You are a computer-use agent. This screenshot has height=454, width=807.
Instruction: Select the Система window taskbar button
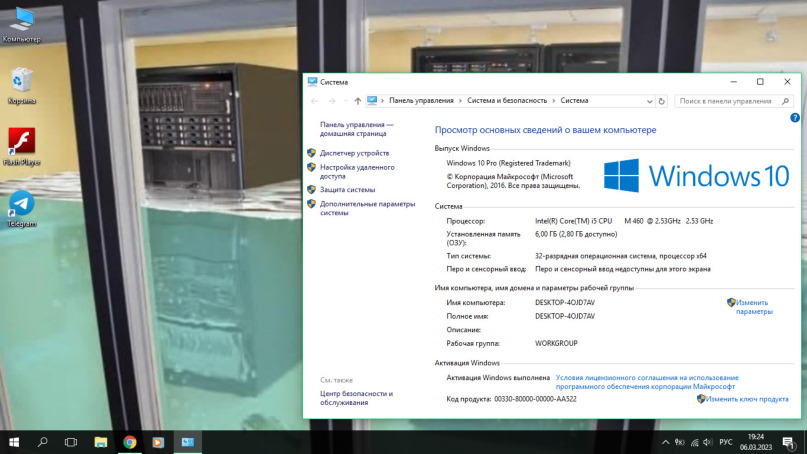[x=187, y=442]
